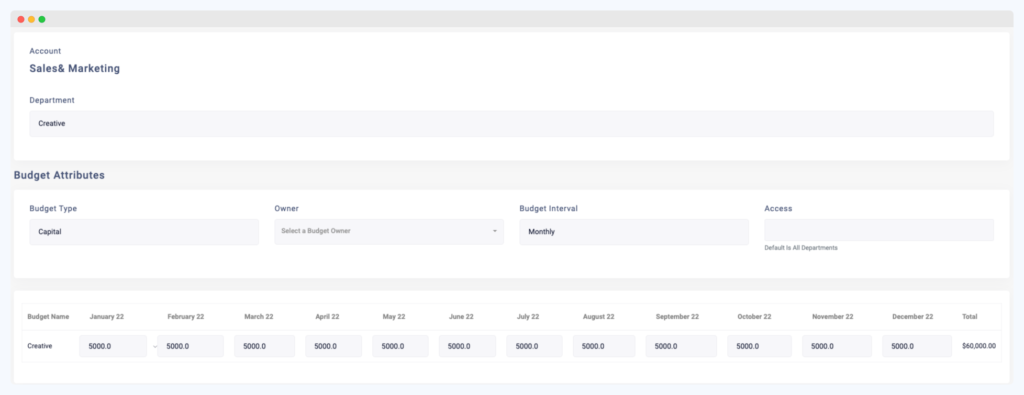Click the January 22 budget amount field
This screenshot has width=1024, height=395.
point(113,346)
